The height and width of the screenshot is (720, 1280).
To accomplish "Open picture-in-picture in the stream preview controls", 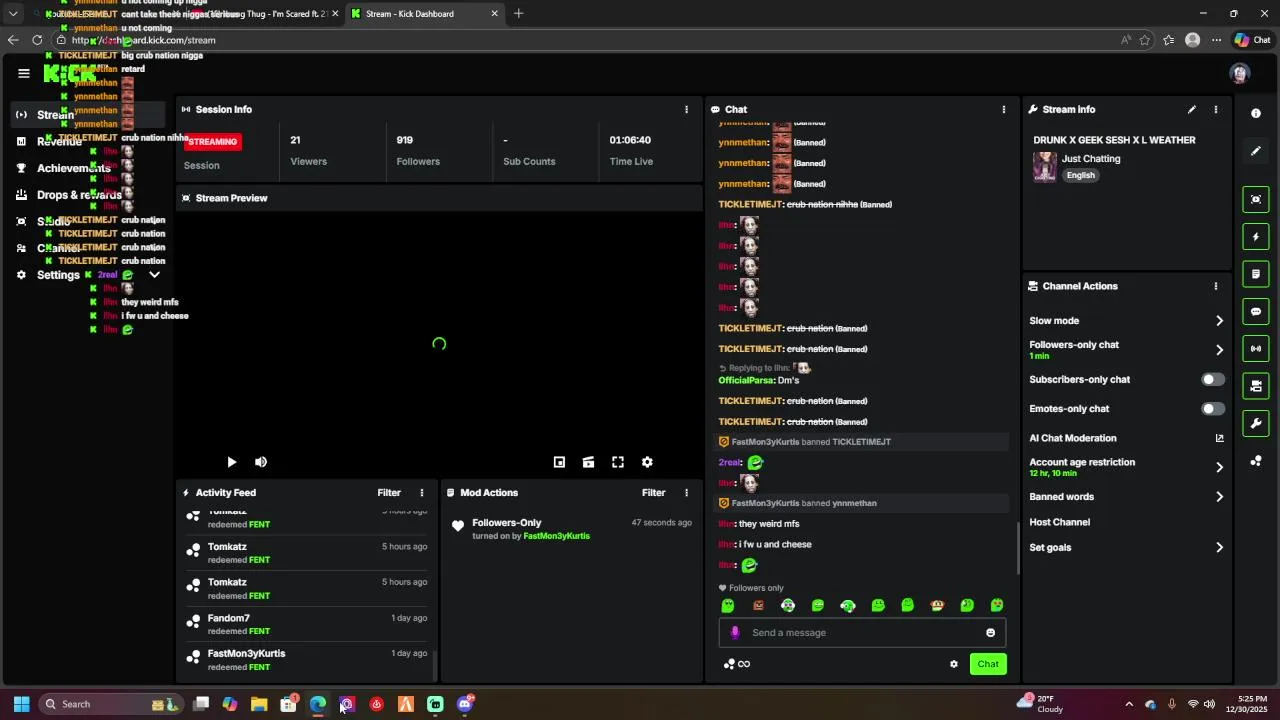I will click(559, 462).
